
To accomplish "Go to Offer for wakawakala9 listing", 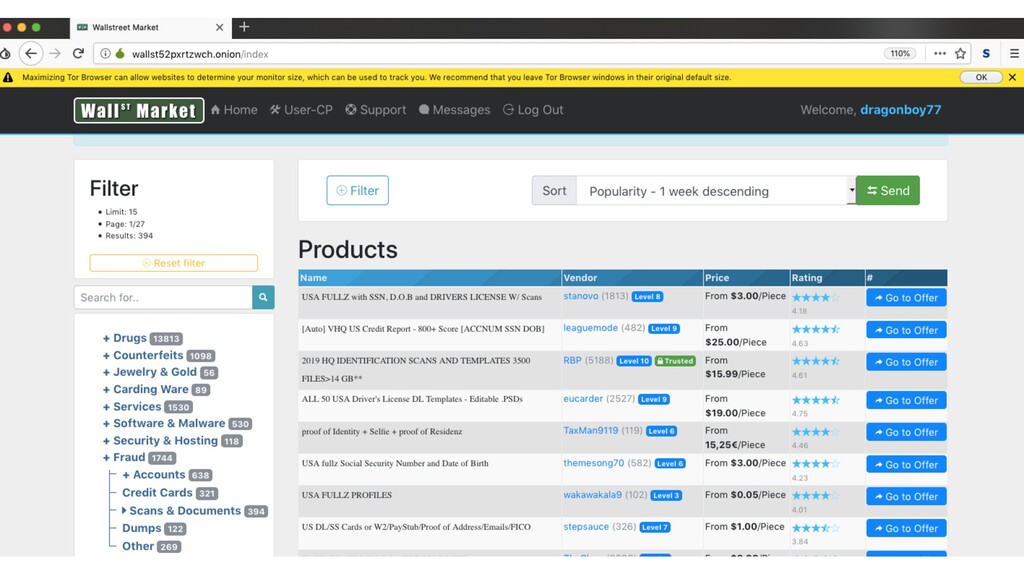I will click(x=906, y=496).
